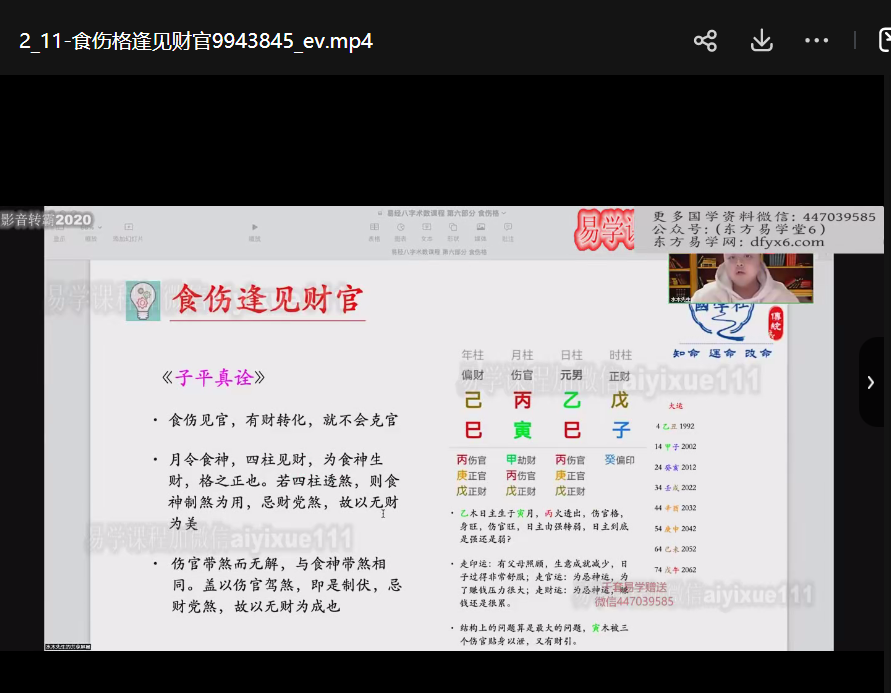Select the 形状 shape icon in toolbar
The height and width of the screenshot is (693, 891).
[453, 230]
